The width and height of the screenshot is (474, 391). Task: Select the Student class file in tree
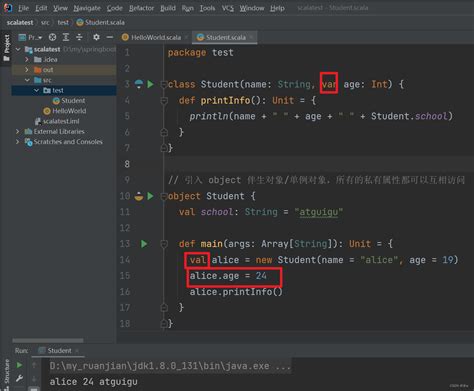click(69, 101)
